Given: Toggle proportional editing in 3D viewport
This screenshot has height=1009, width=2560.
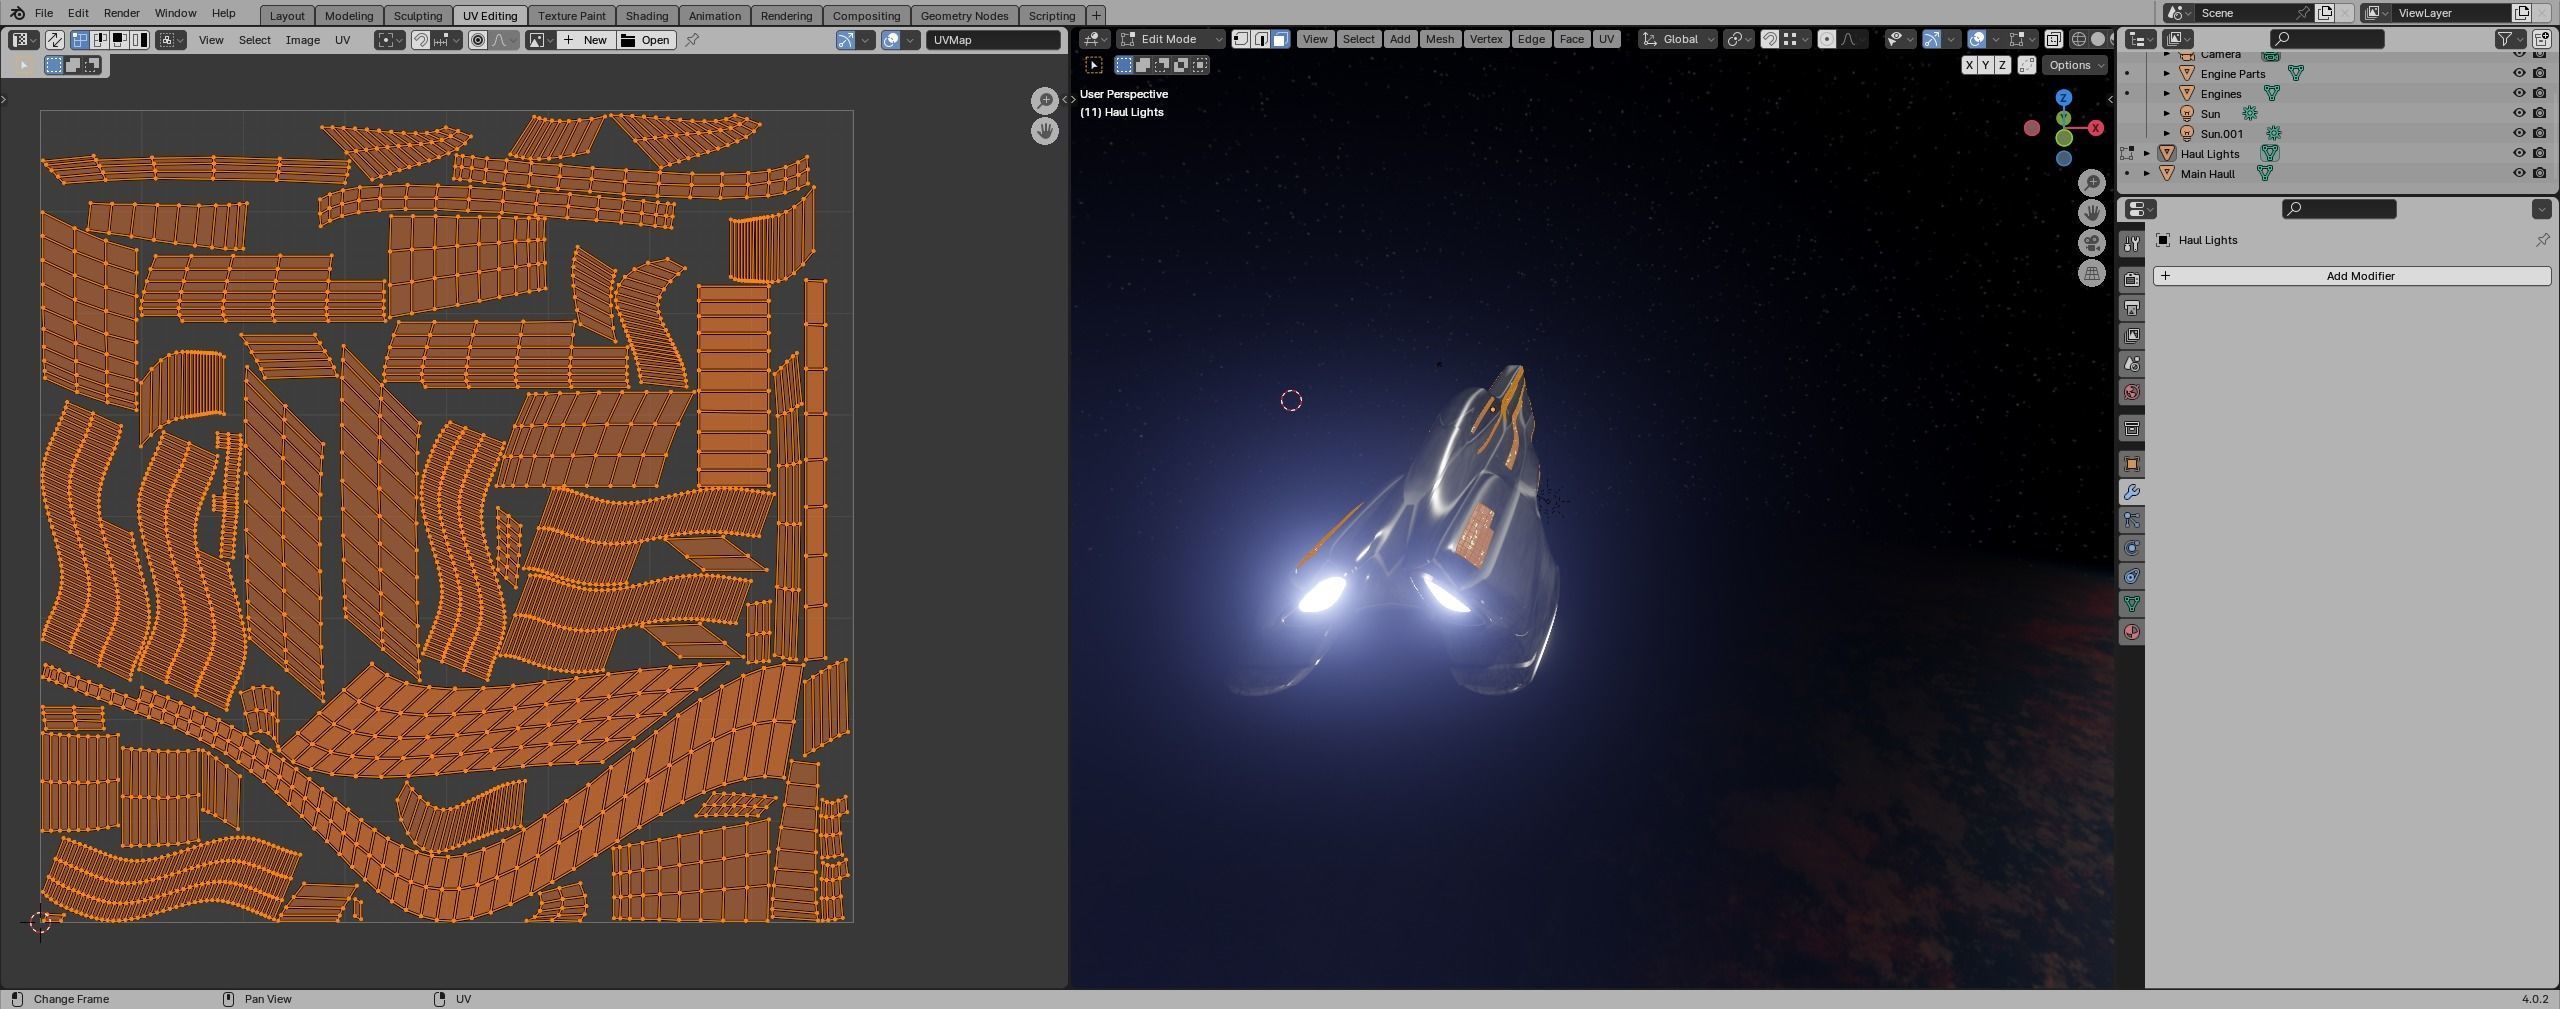Looking at the screenshot, I should (x=1827, y=39).
